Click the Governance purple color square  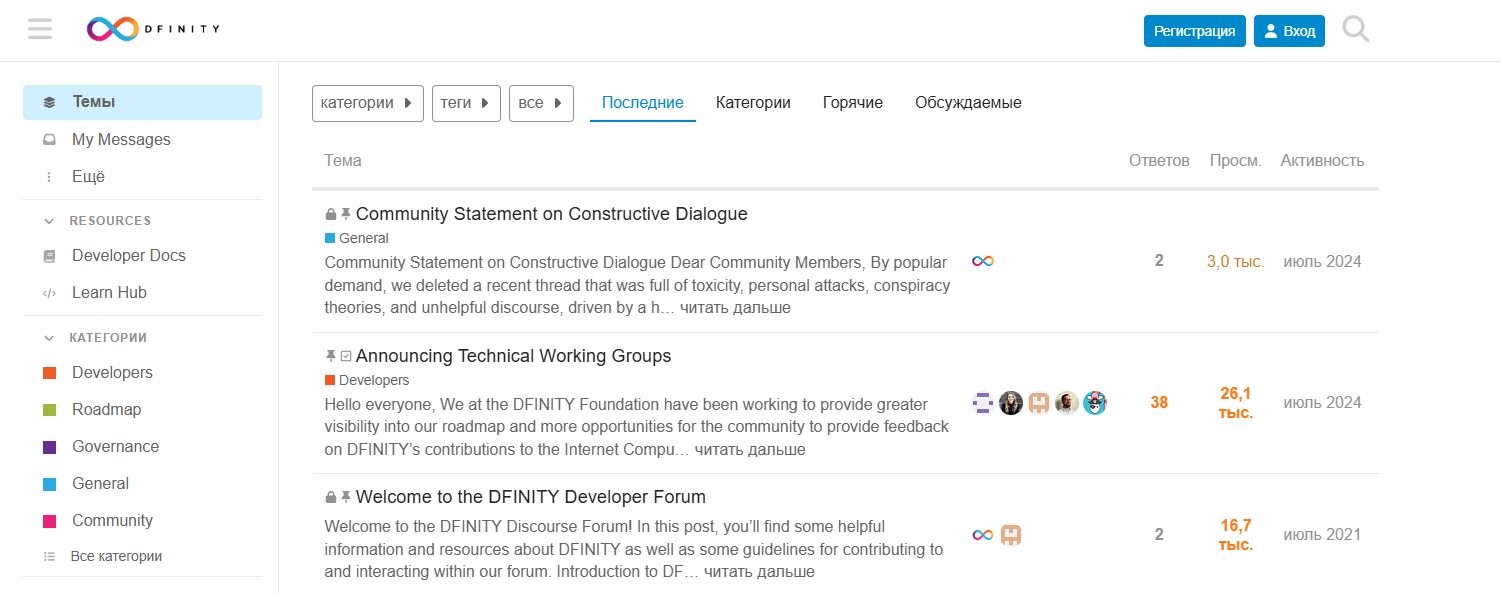click(x=49, y=447)
